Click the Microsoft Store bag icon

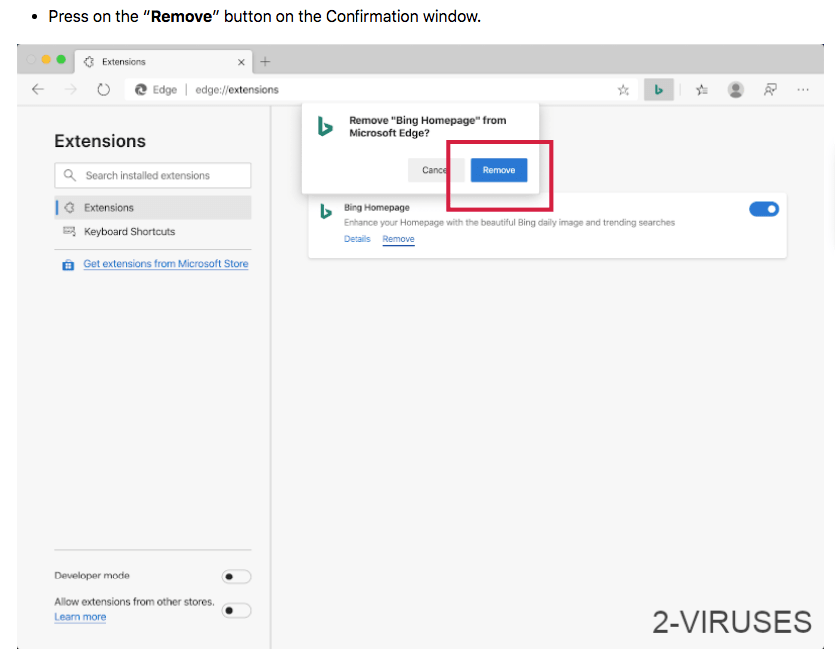(x=68, y=265)
